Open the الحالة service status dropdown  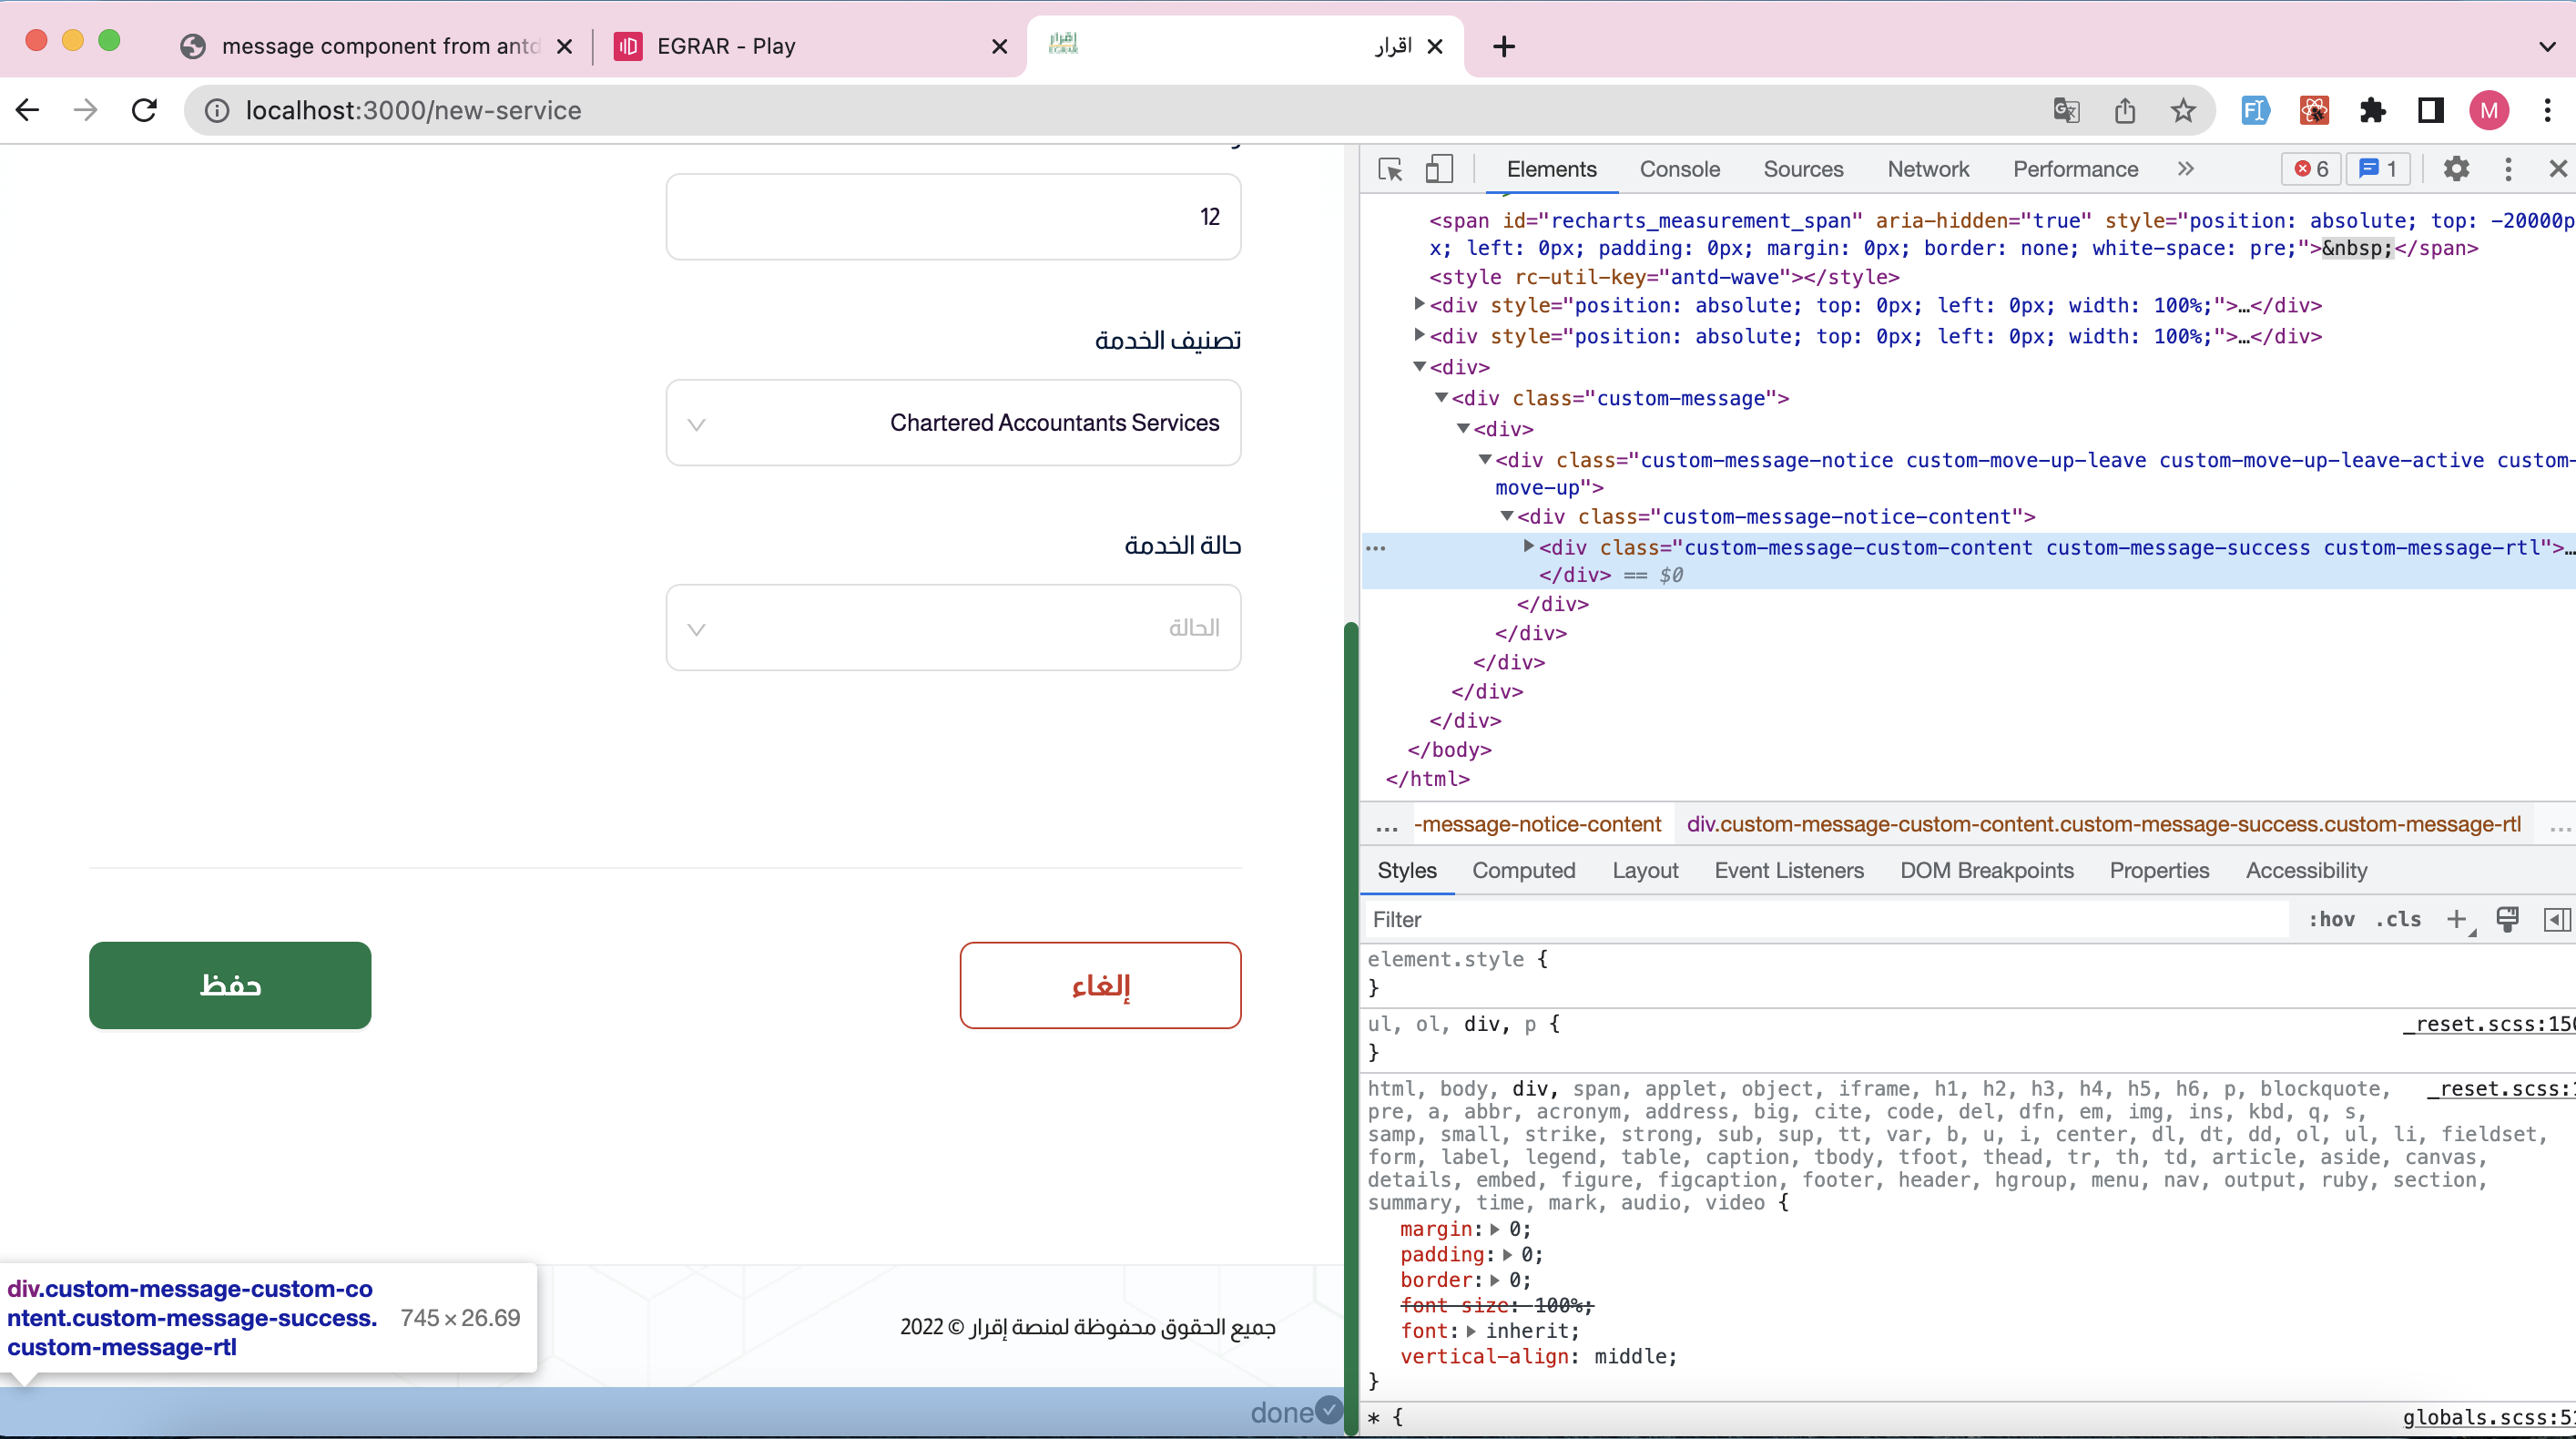(x=953, y=628)
